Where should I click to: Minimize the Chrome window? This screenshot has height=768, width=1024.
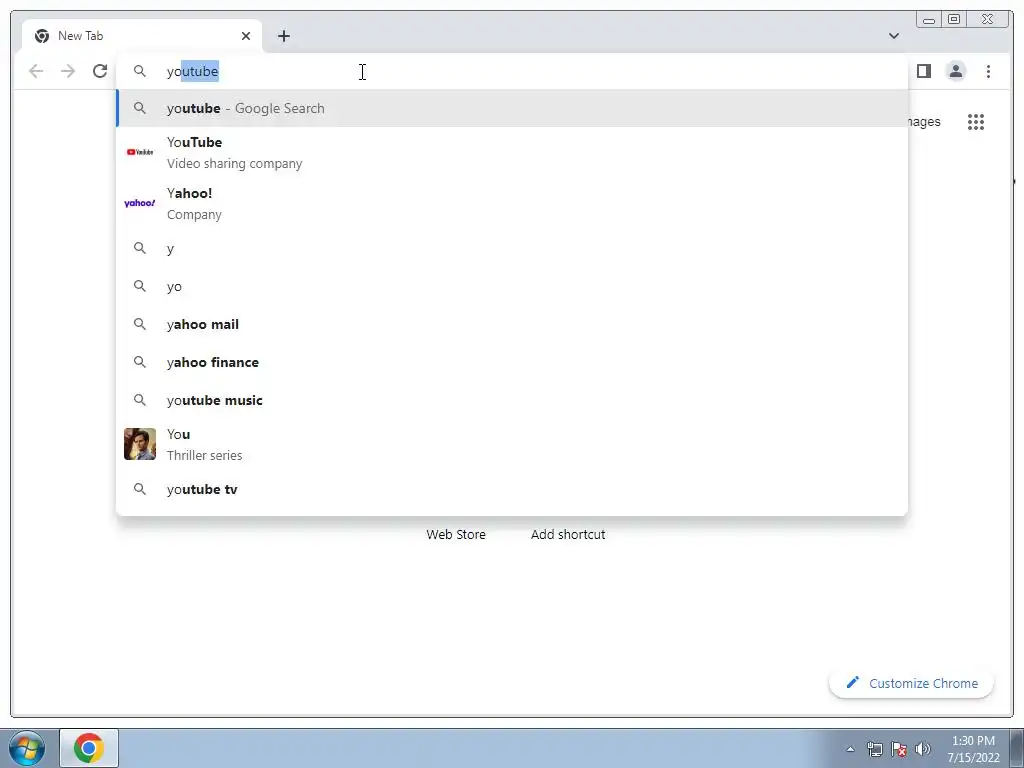coord(929,20)
